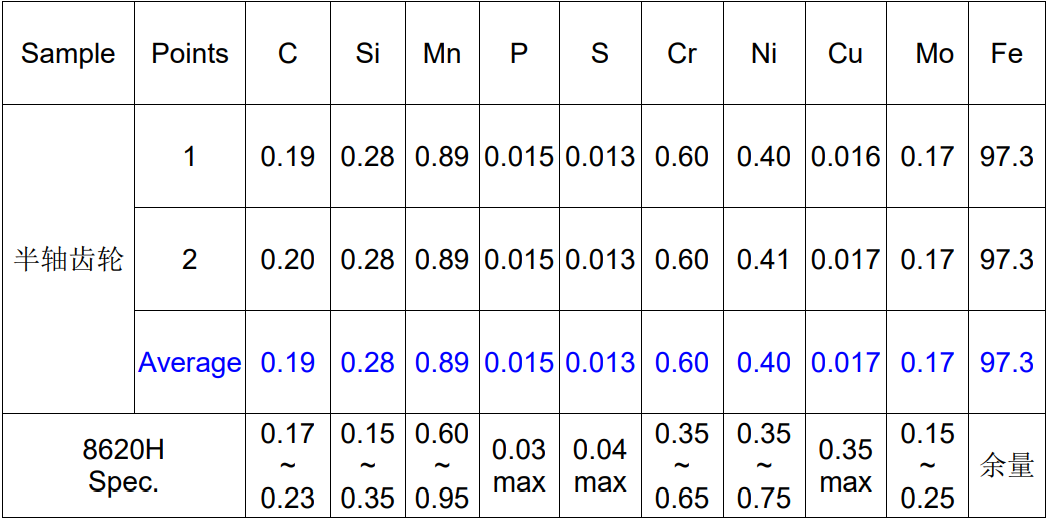Viewport: 1048px width, 519px height.
Task: Click the Points cell labeled 1
Action: (190, 157)
